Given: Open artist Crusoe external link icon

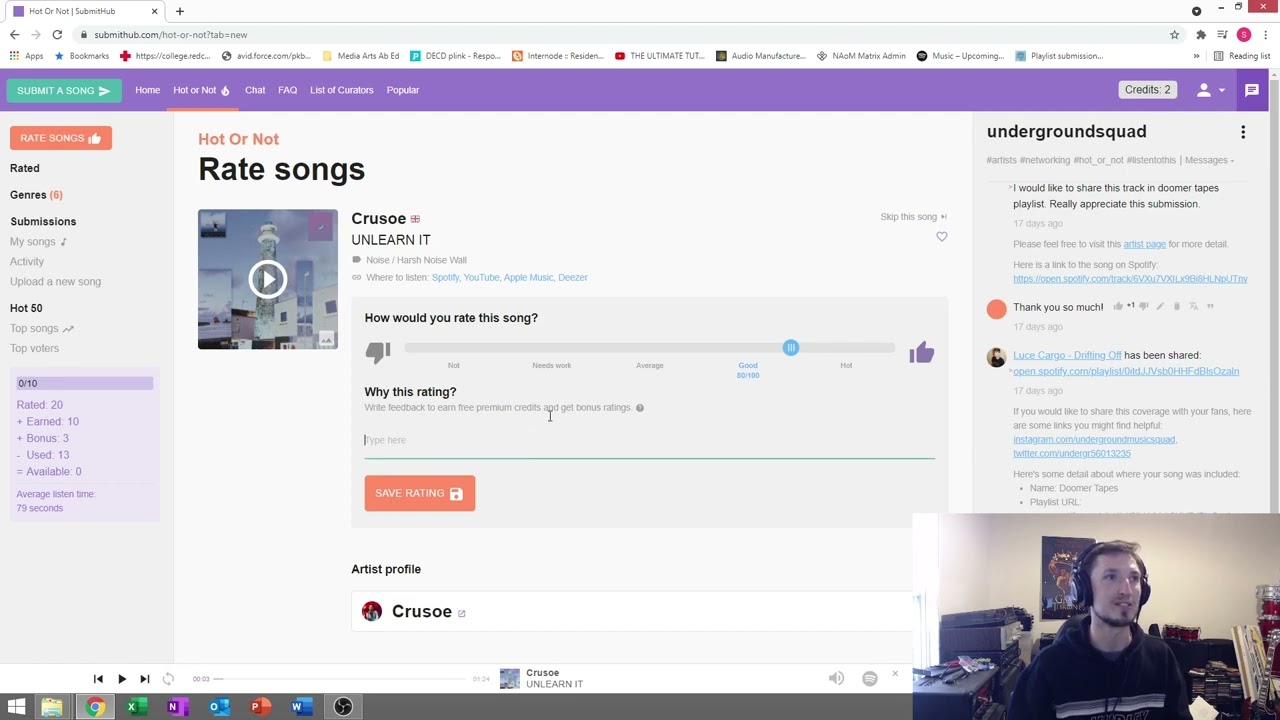Looking at the screenshot, I should pyautogui.click(x=461, y=613).
